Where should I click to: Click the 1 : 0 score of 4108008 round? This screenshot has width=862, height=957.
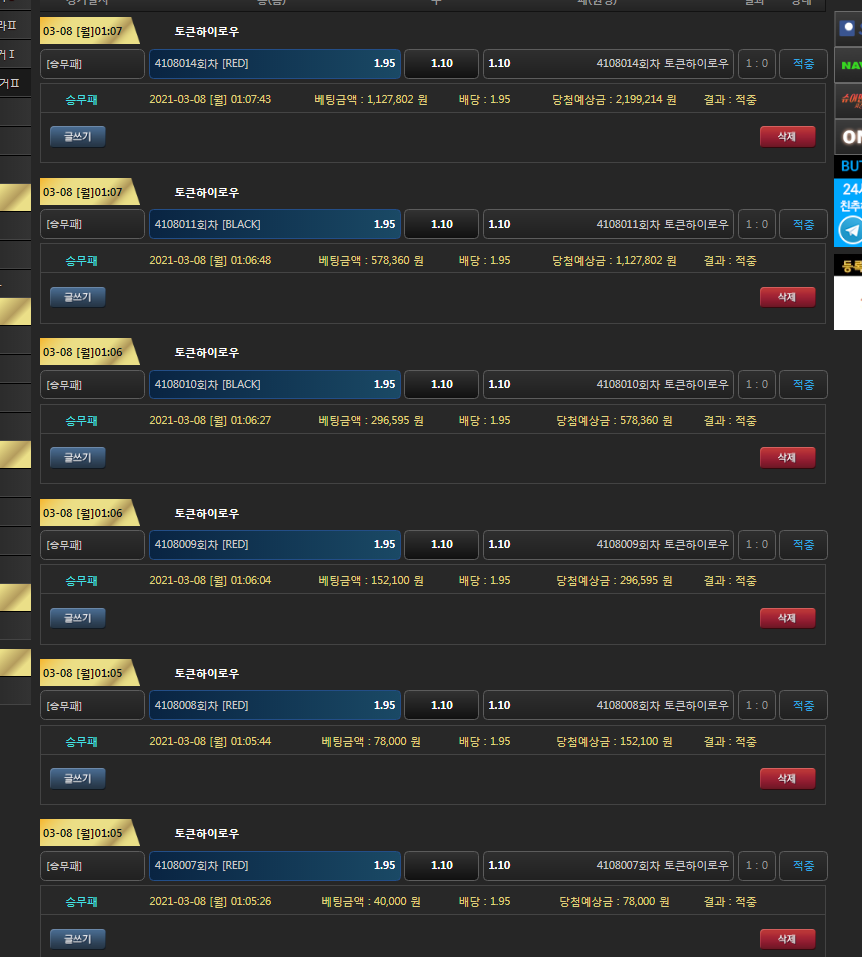757,705
